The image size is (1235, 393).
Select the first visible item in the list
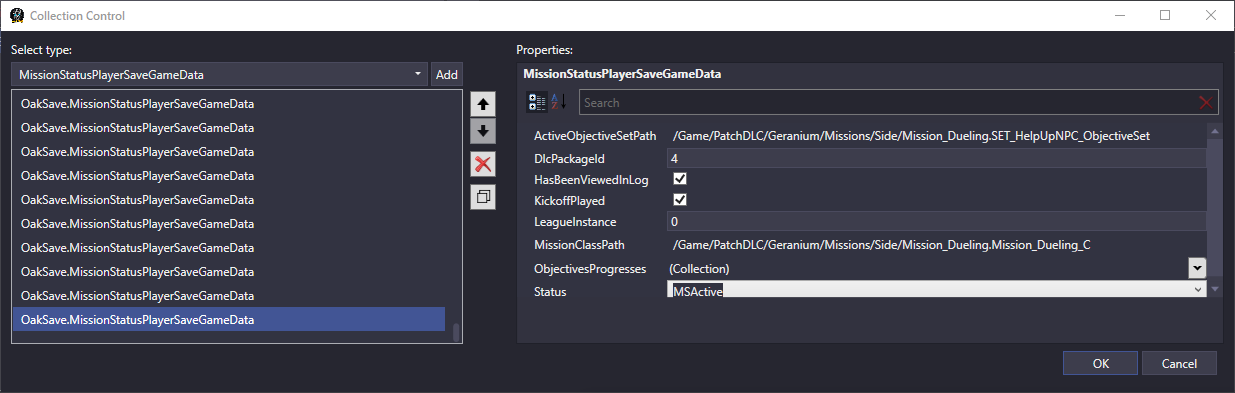pyautogui.click(x=229, y=103)
